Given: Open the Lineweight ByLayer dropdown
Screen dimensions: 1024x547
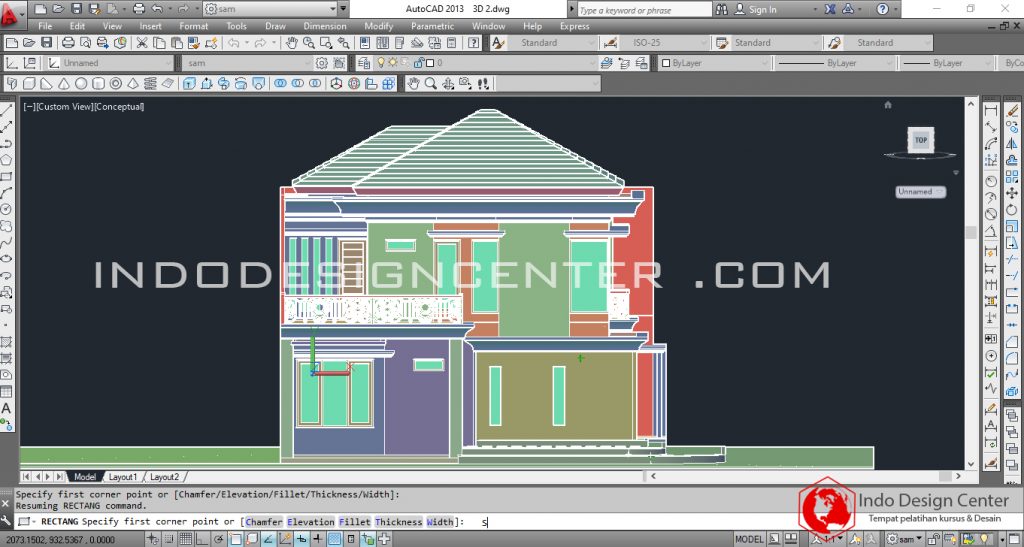Looking at the screenshot, I should point(947,63).
